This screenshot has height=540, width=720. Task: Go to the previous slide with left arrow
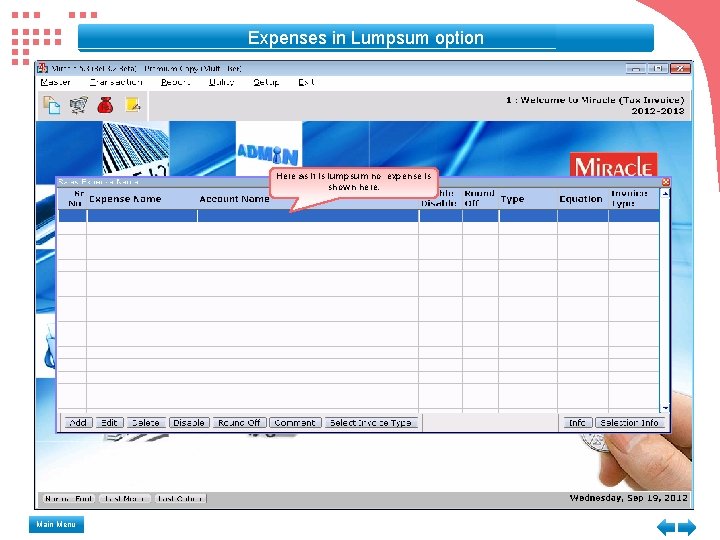(x=666, y=527)
